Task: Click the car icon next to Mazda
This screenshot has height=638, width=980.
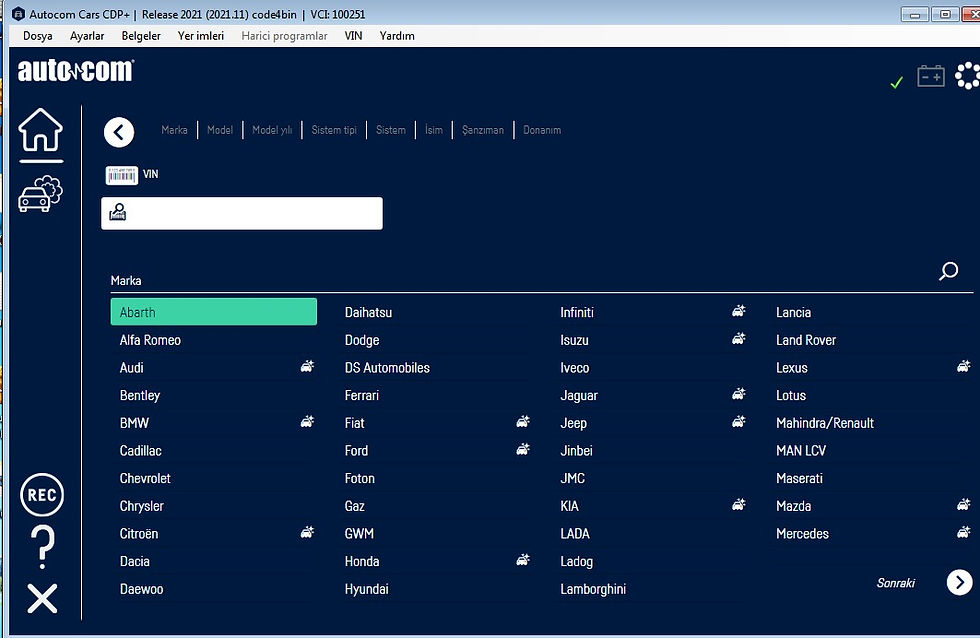Action: pyautogui.click(x=964, y=504)
